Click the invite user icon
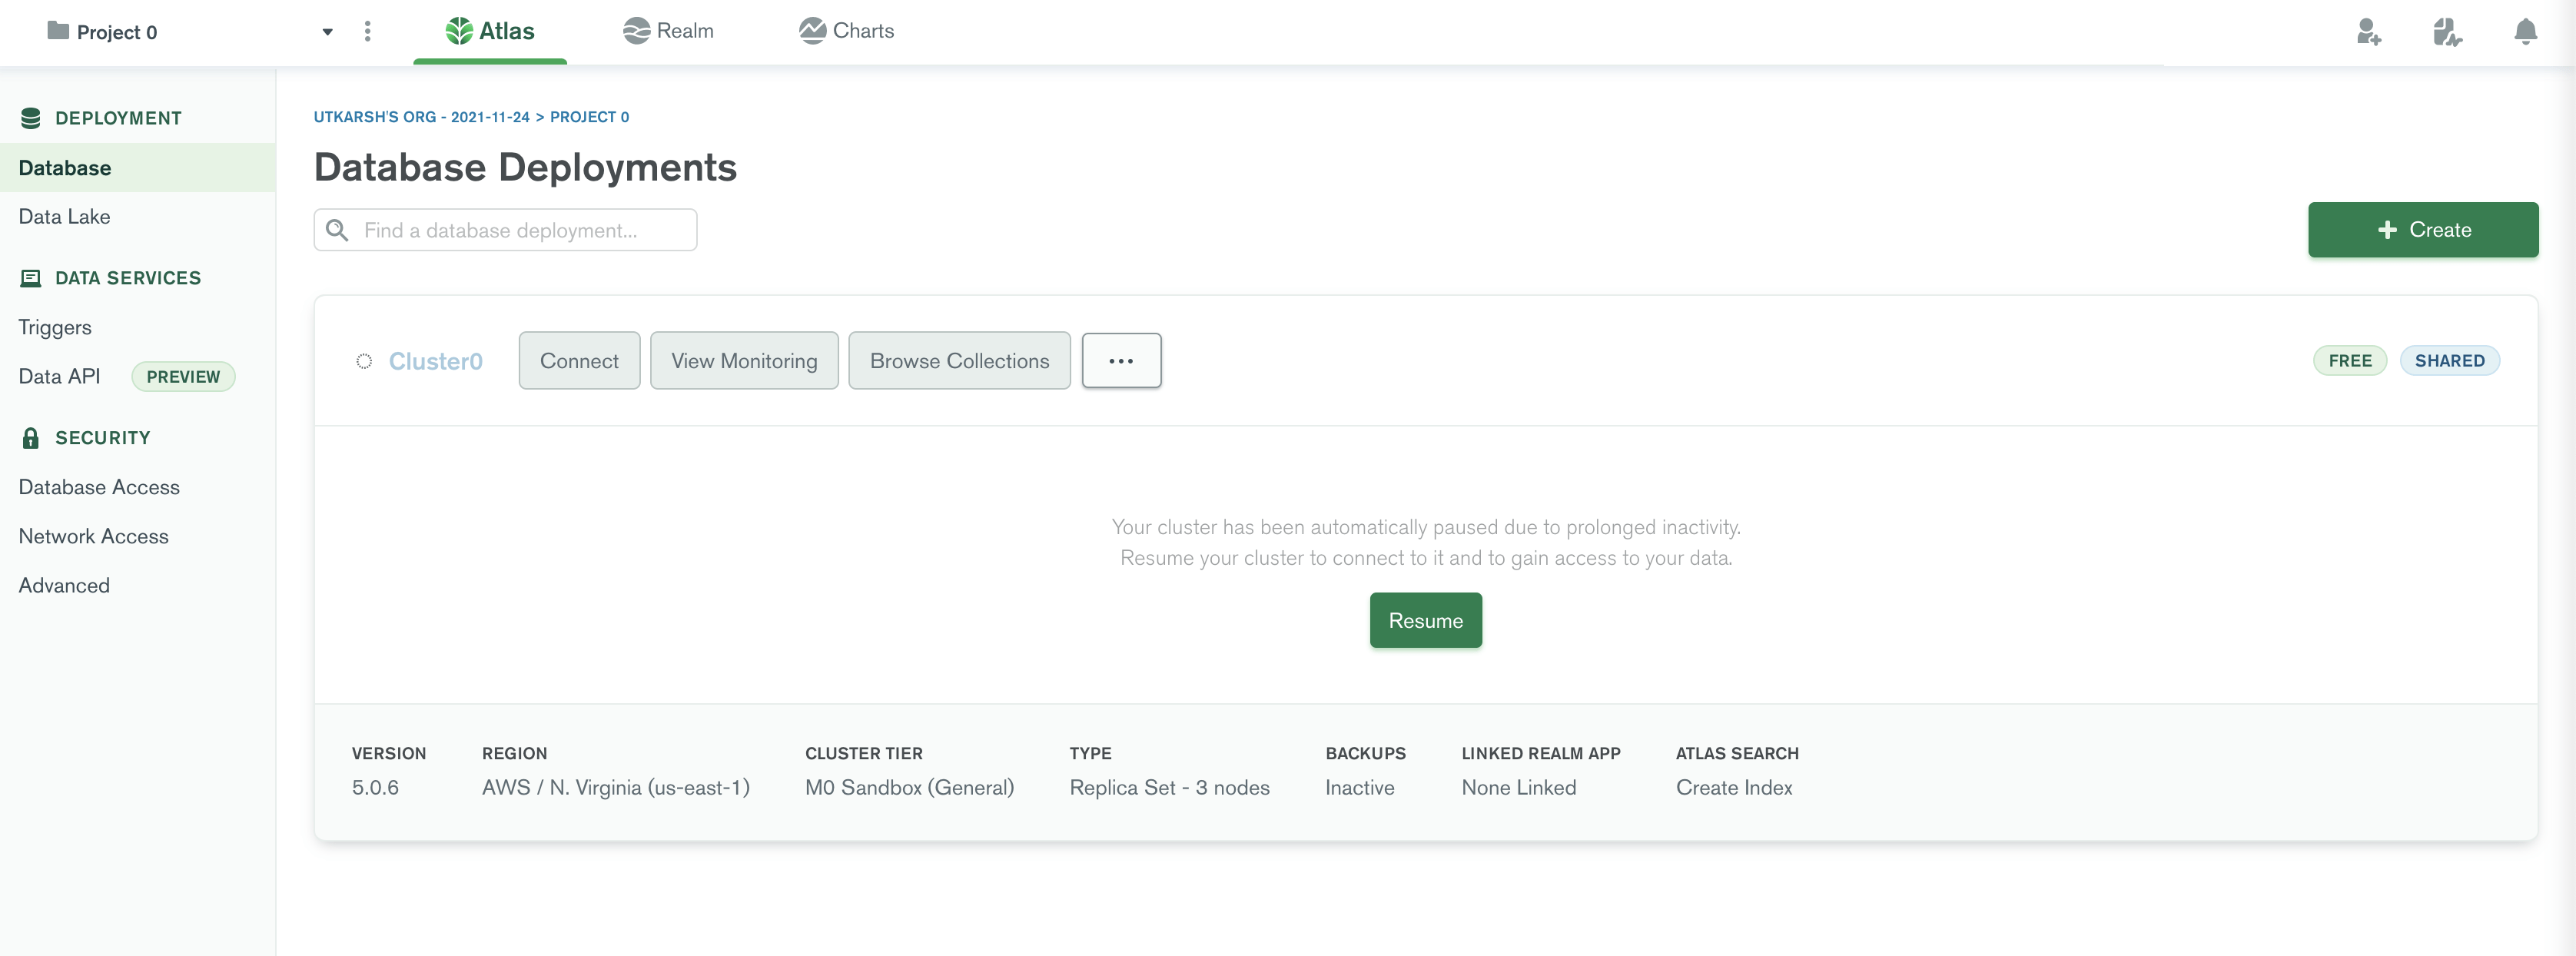The width and height of the screenshot is (2576, 956). (x=2368, y=32)
